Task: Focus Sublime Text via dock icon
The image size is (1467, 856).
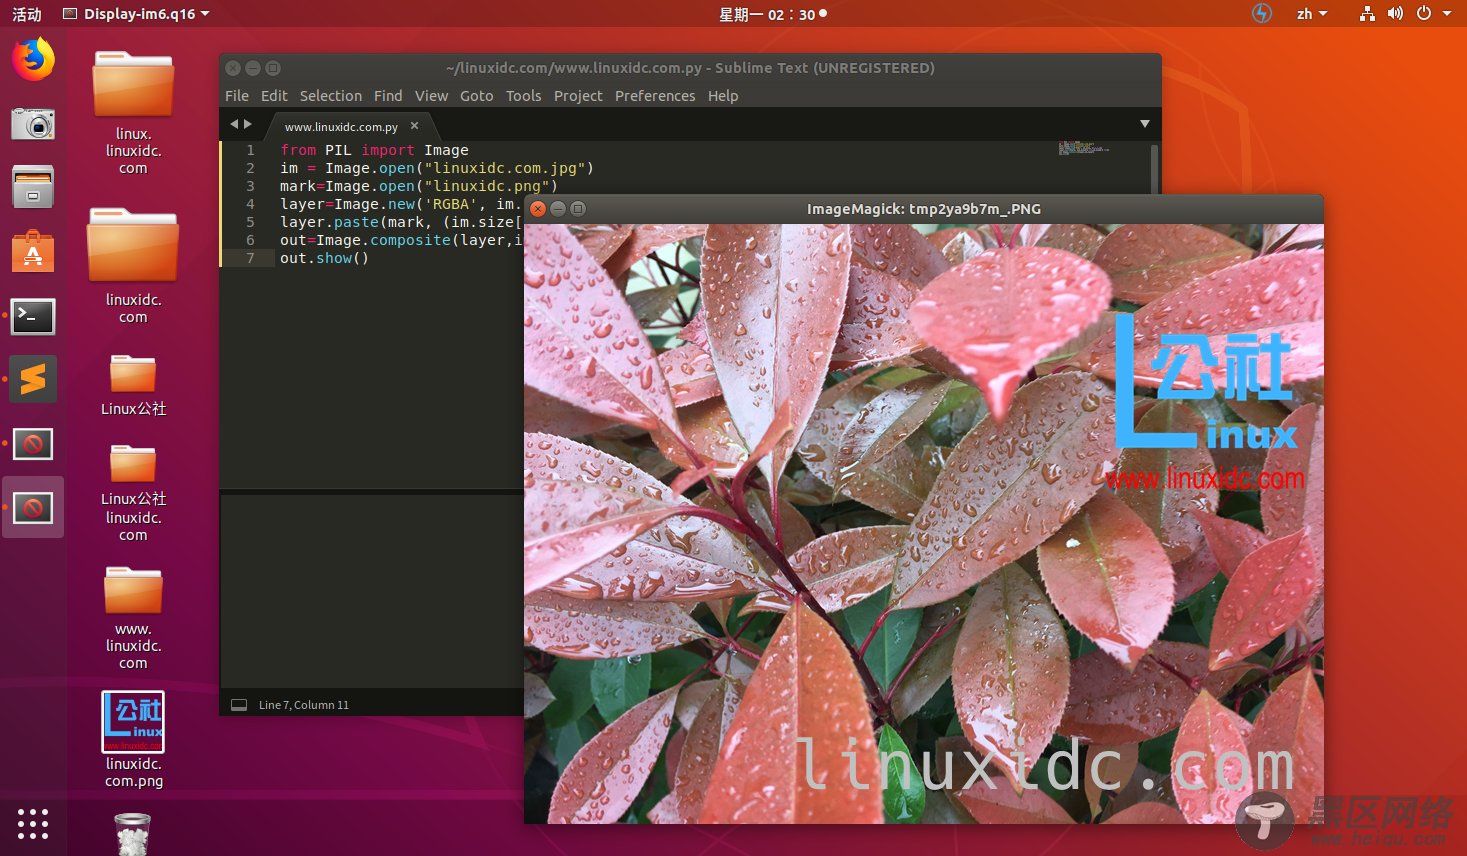Action: click(x=33, y=380)
